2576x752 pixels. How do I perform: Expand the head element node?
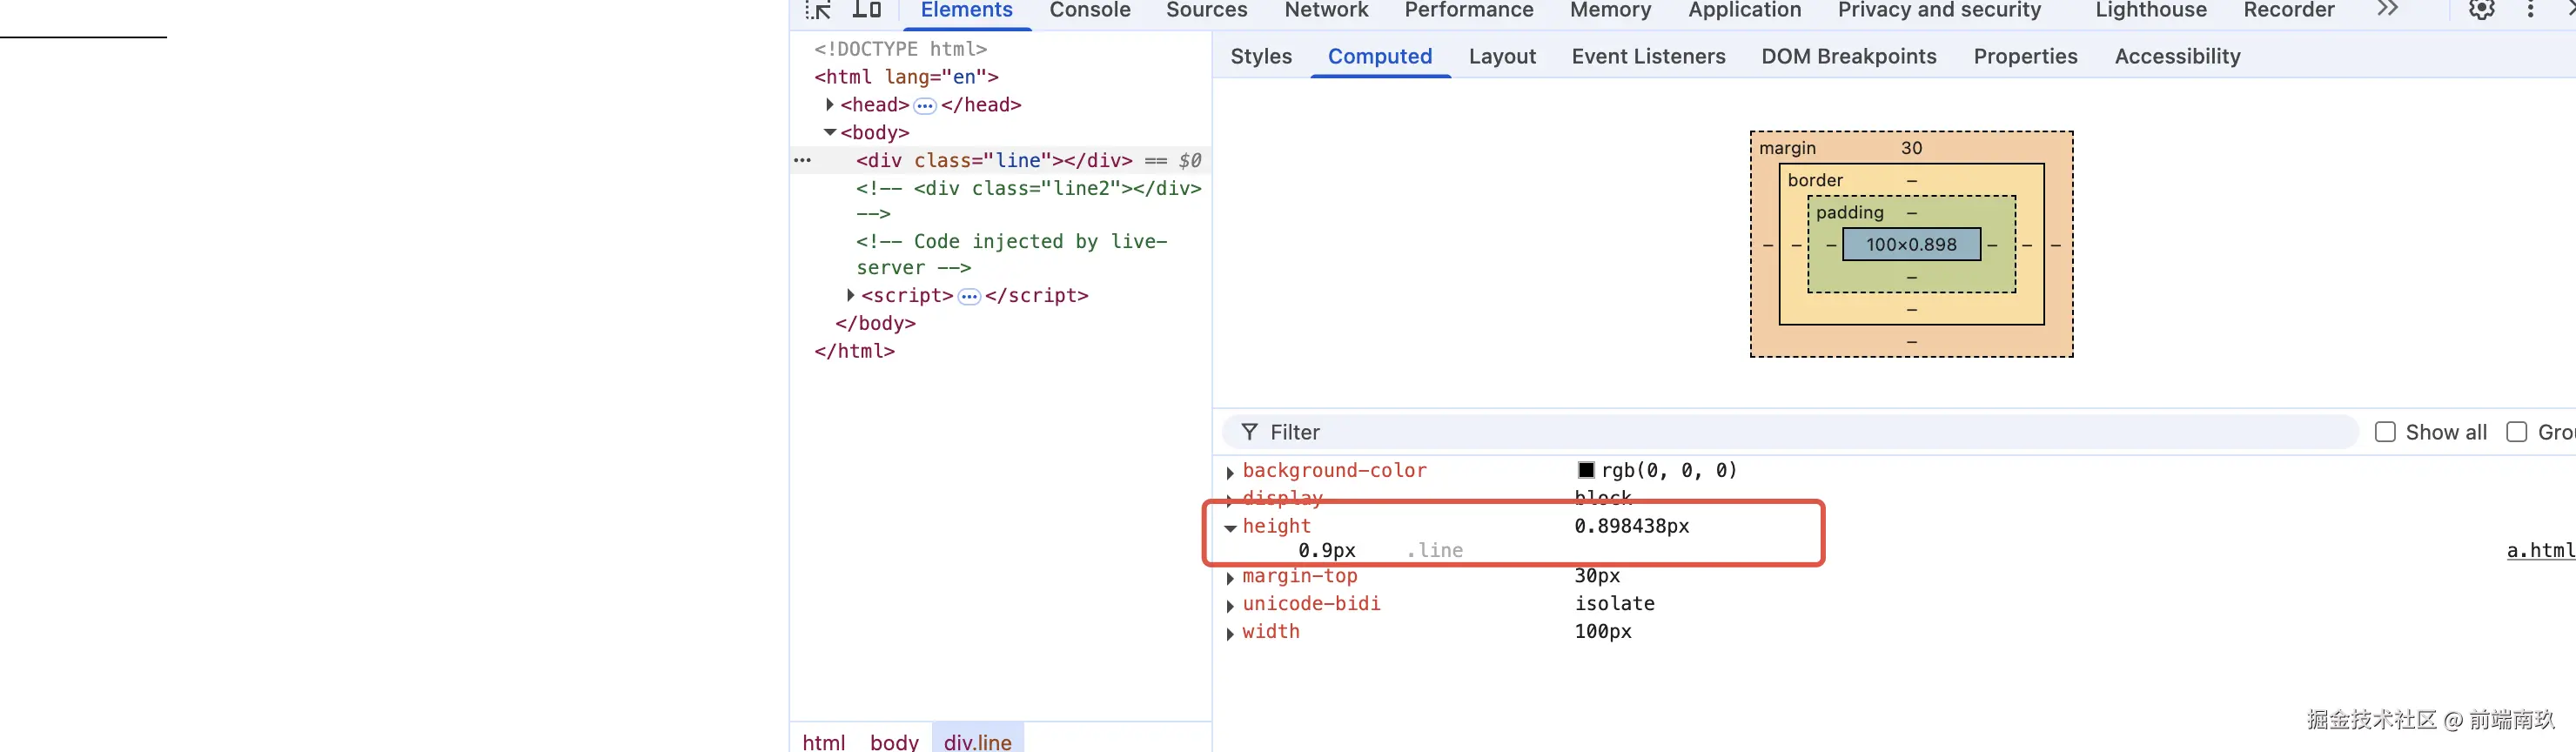829,105
